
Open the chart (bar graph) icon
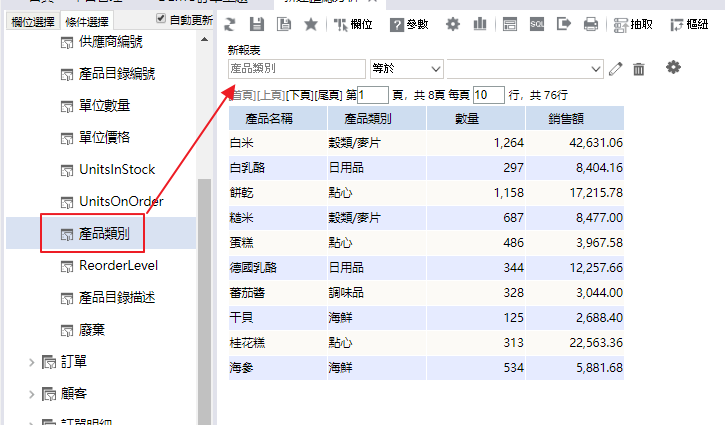[x=480, y=24]
